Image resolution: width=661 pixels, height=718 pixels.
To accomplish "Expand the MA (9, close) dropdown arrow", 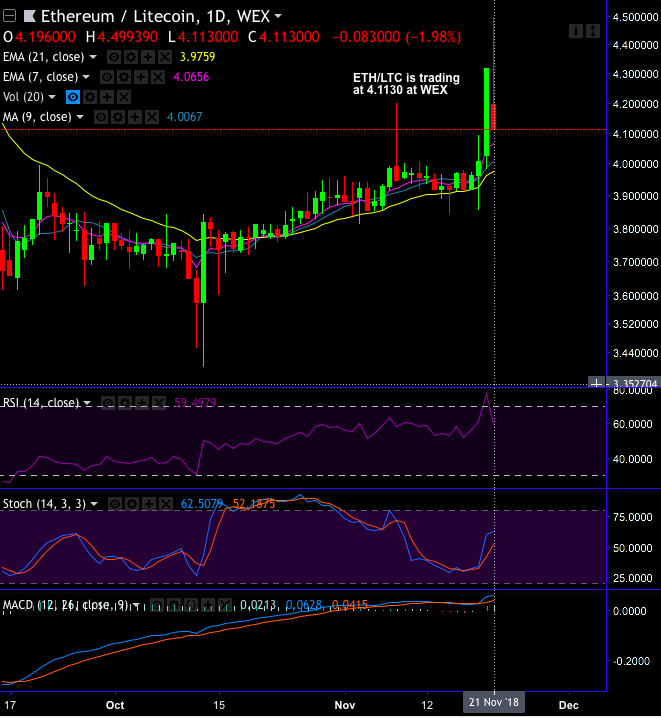I will (x=80, y=117).
